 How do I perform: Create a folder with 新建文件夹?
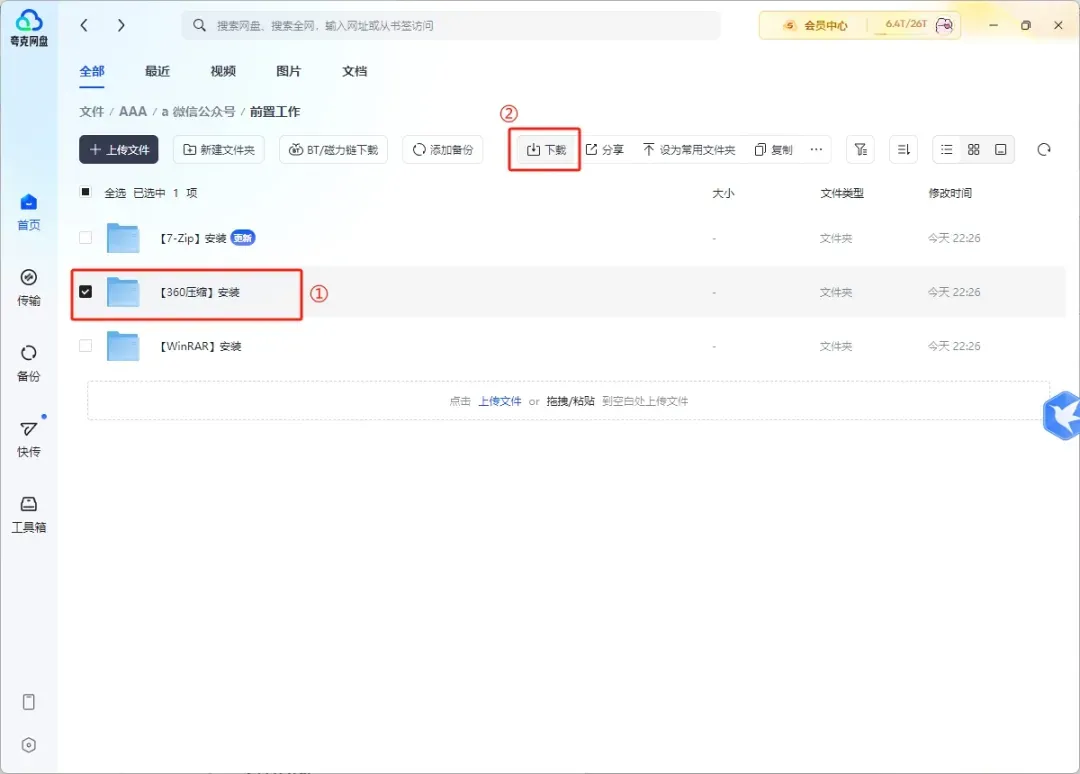point(219,149)
